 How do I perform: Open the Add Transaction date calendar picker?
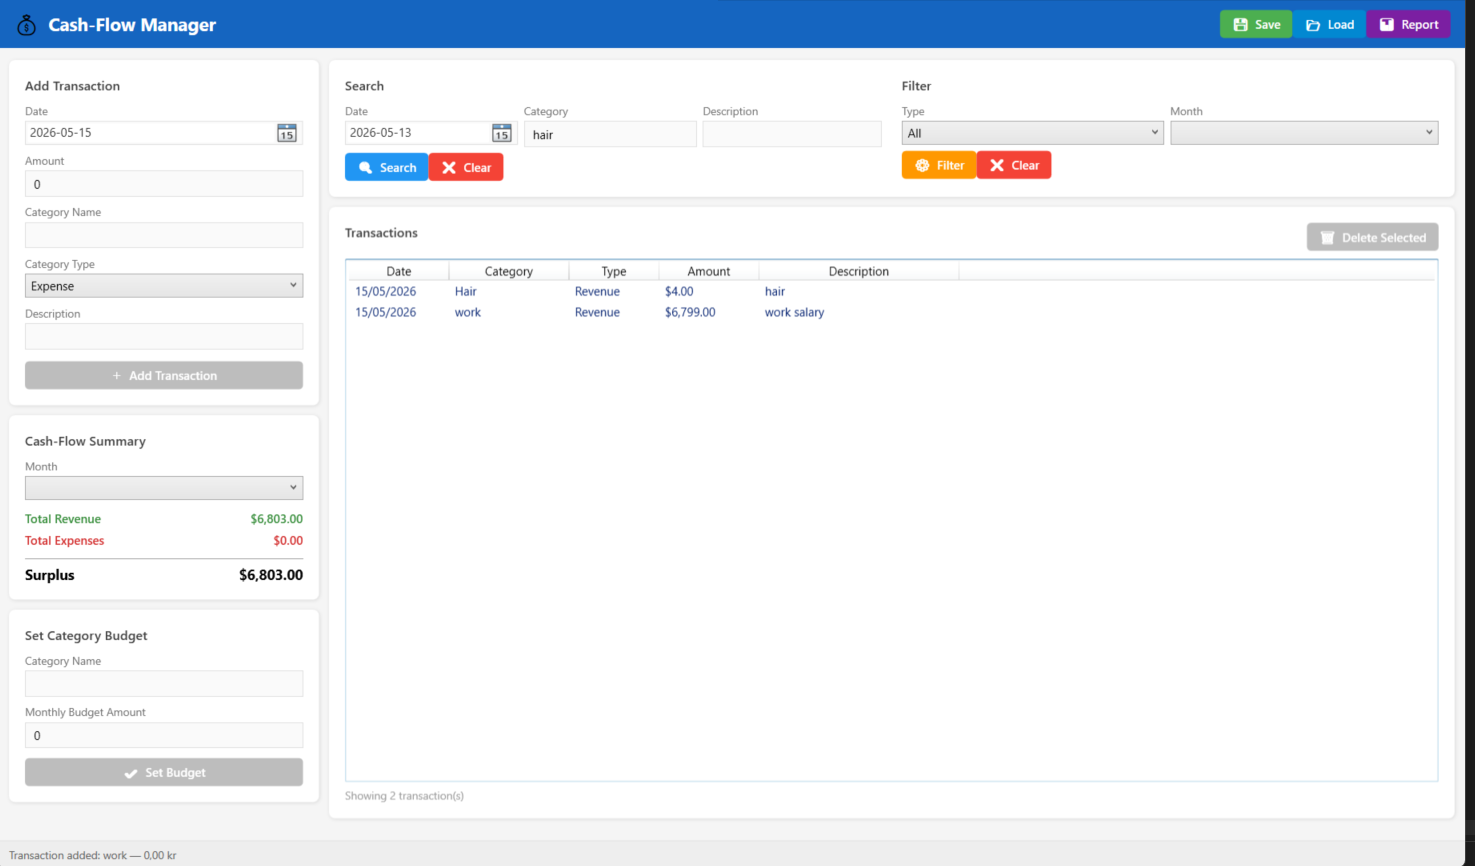point(287,133)
